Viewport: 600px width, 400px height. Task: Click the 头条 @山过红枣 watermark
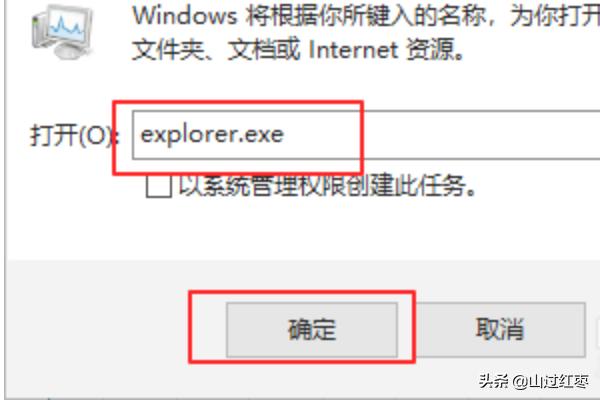(x=534, y=381)
